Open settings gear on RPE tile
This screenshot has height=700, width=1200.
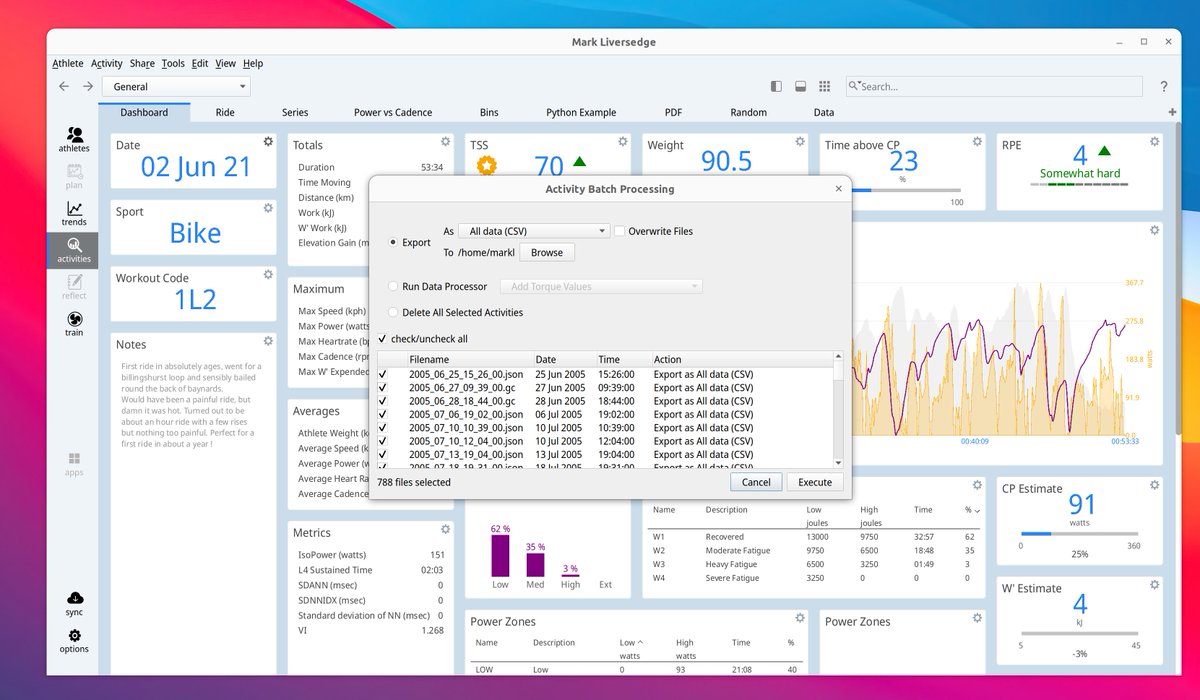tap(1155, 142)
